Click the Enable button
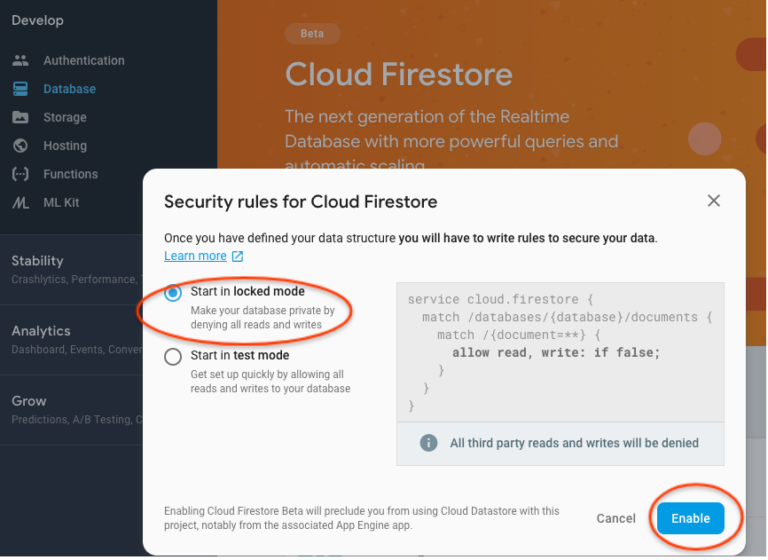768x560 pixels. (690, 518)
